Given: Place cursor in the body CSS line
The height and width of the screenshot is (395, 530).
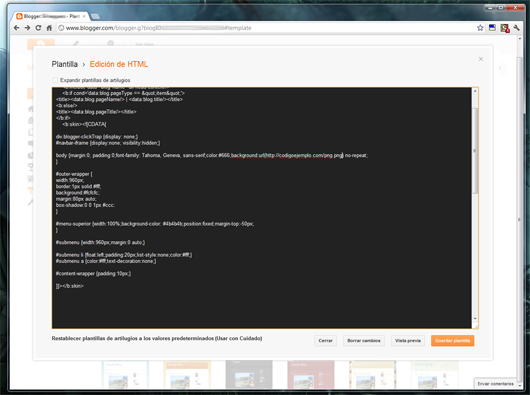Looking at the screenshot, I should coord(212,155).
